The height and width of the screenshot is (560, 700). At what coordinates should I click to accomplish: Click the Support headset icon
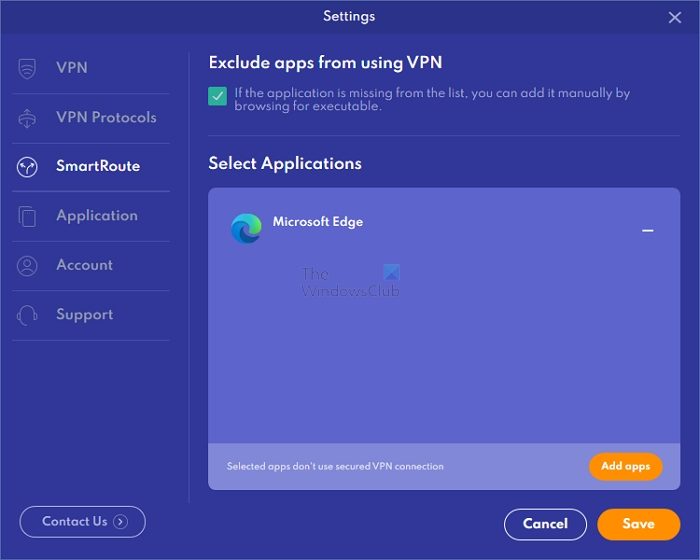[27, 315]
